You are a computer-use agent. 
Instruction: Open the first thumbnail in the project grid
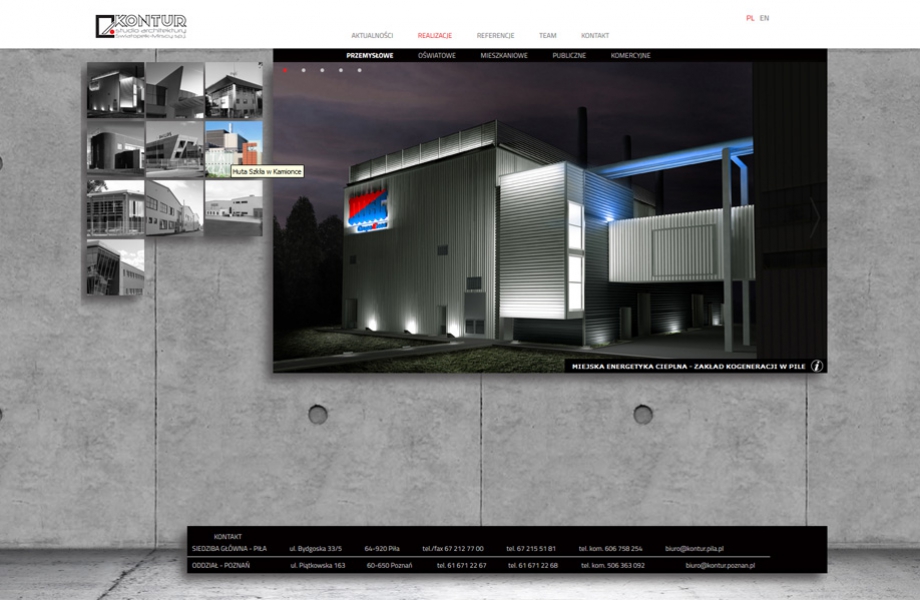[x=116, y=91]
